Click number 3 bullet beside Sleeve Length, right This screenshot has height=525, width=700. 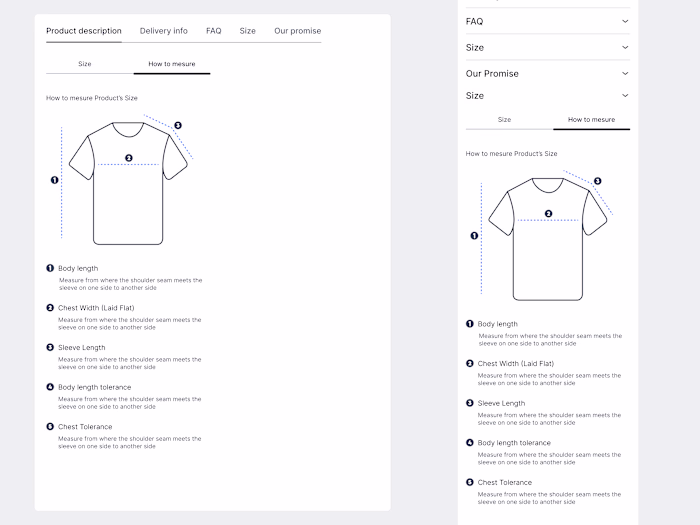point(470,403)
